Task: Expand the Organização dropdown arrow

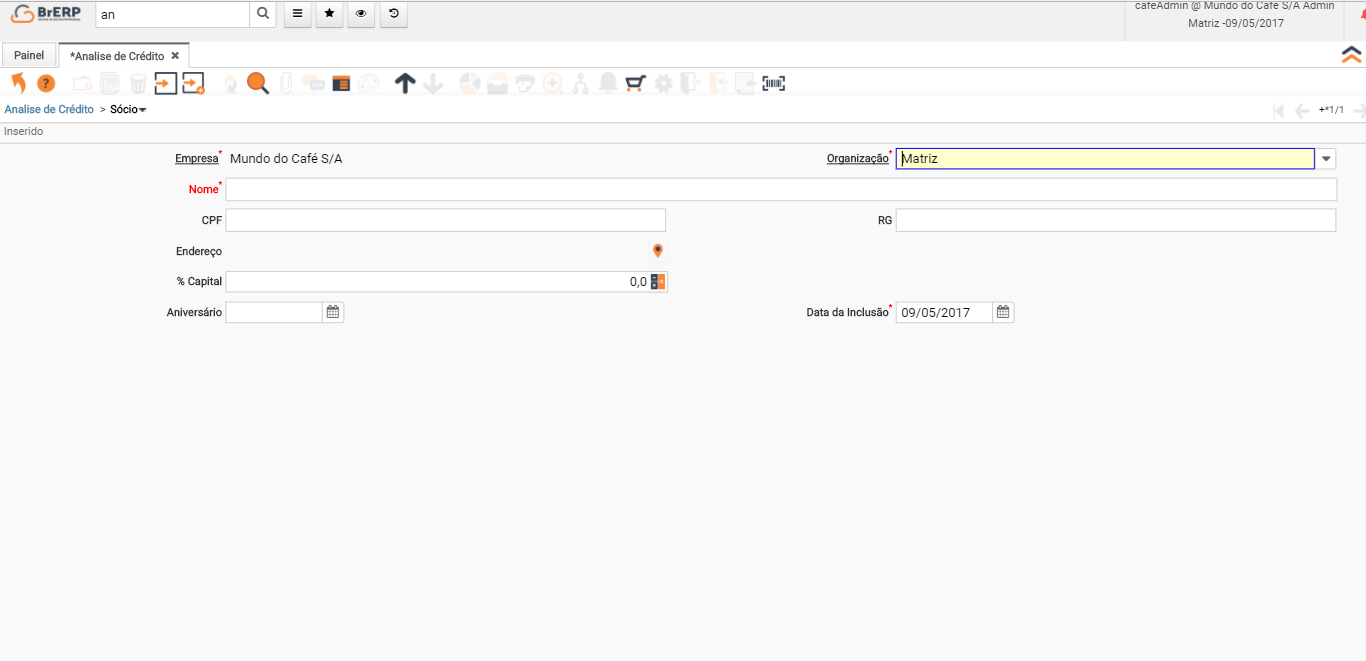Action: pos(1326,158)
